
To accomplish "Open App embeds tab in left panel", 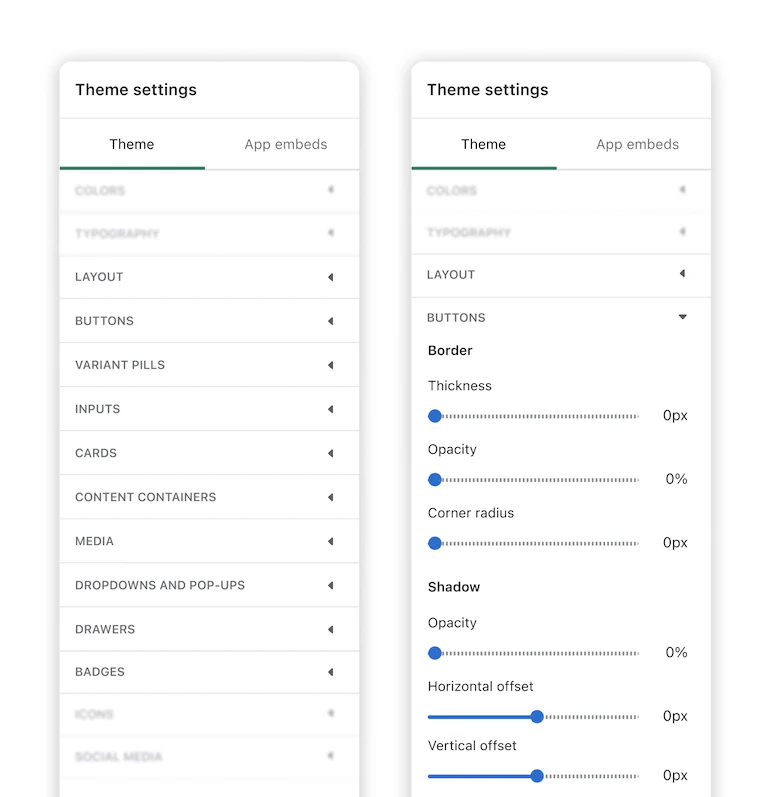I will coord(286,144).
